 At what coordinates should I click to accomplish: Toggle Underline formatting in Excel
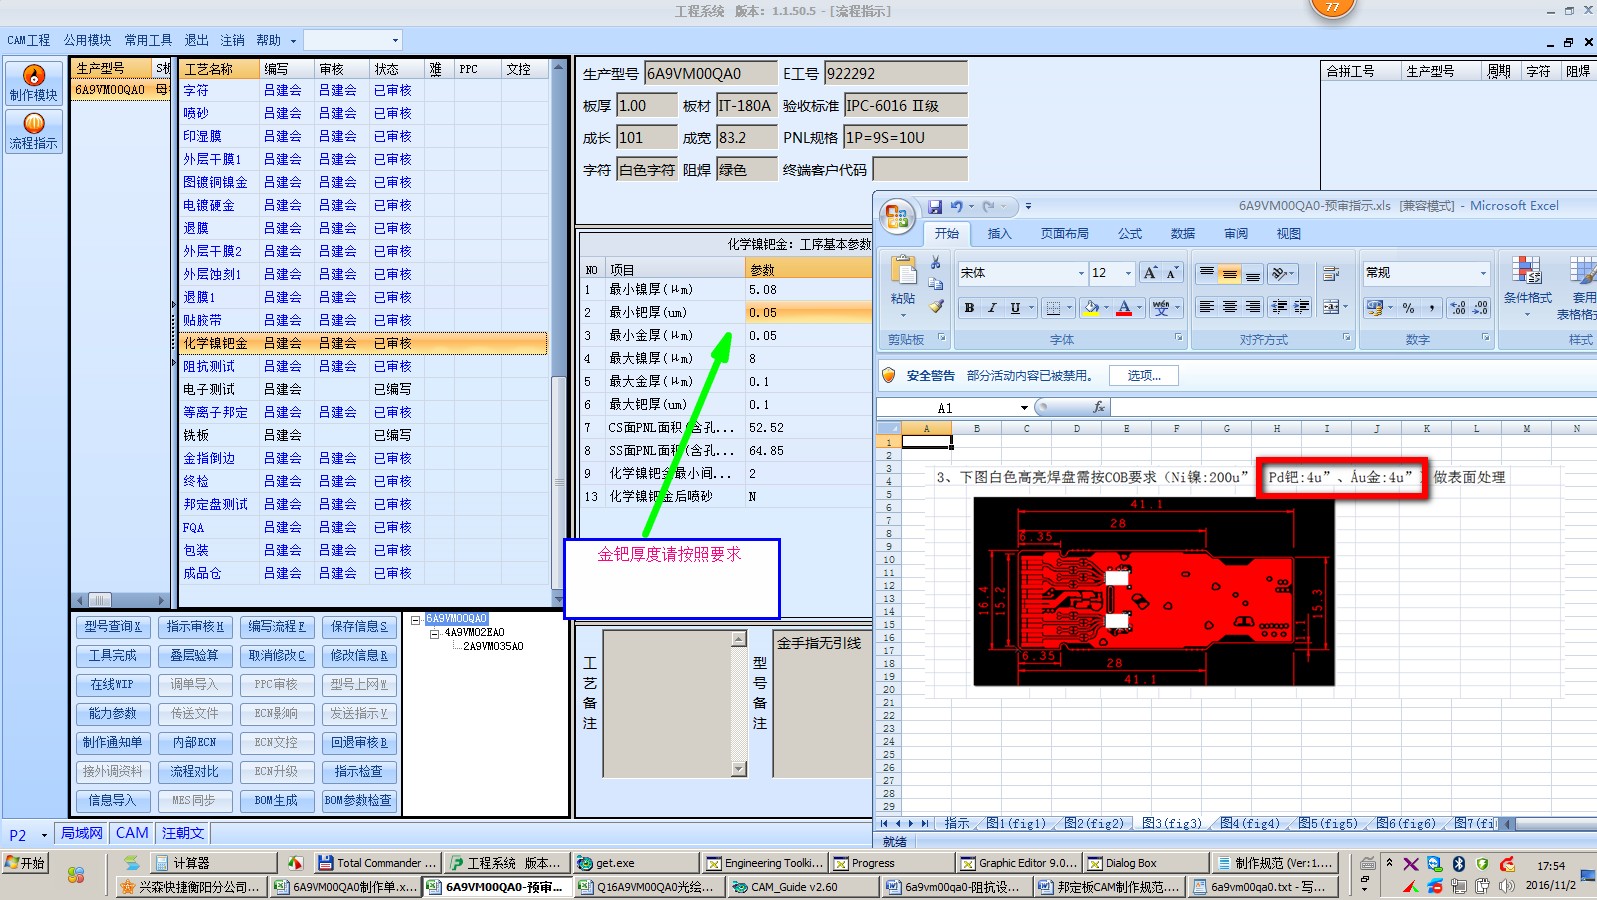point(1015,308)
